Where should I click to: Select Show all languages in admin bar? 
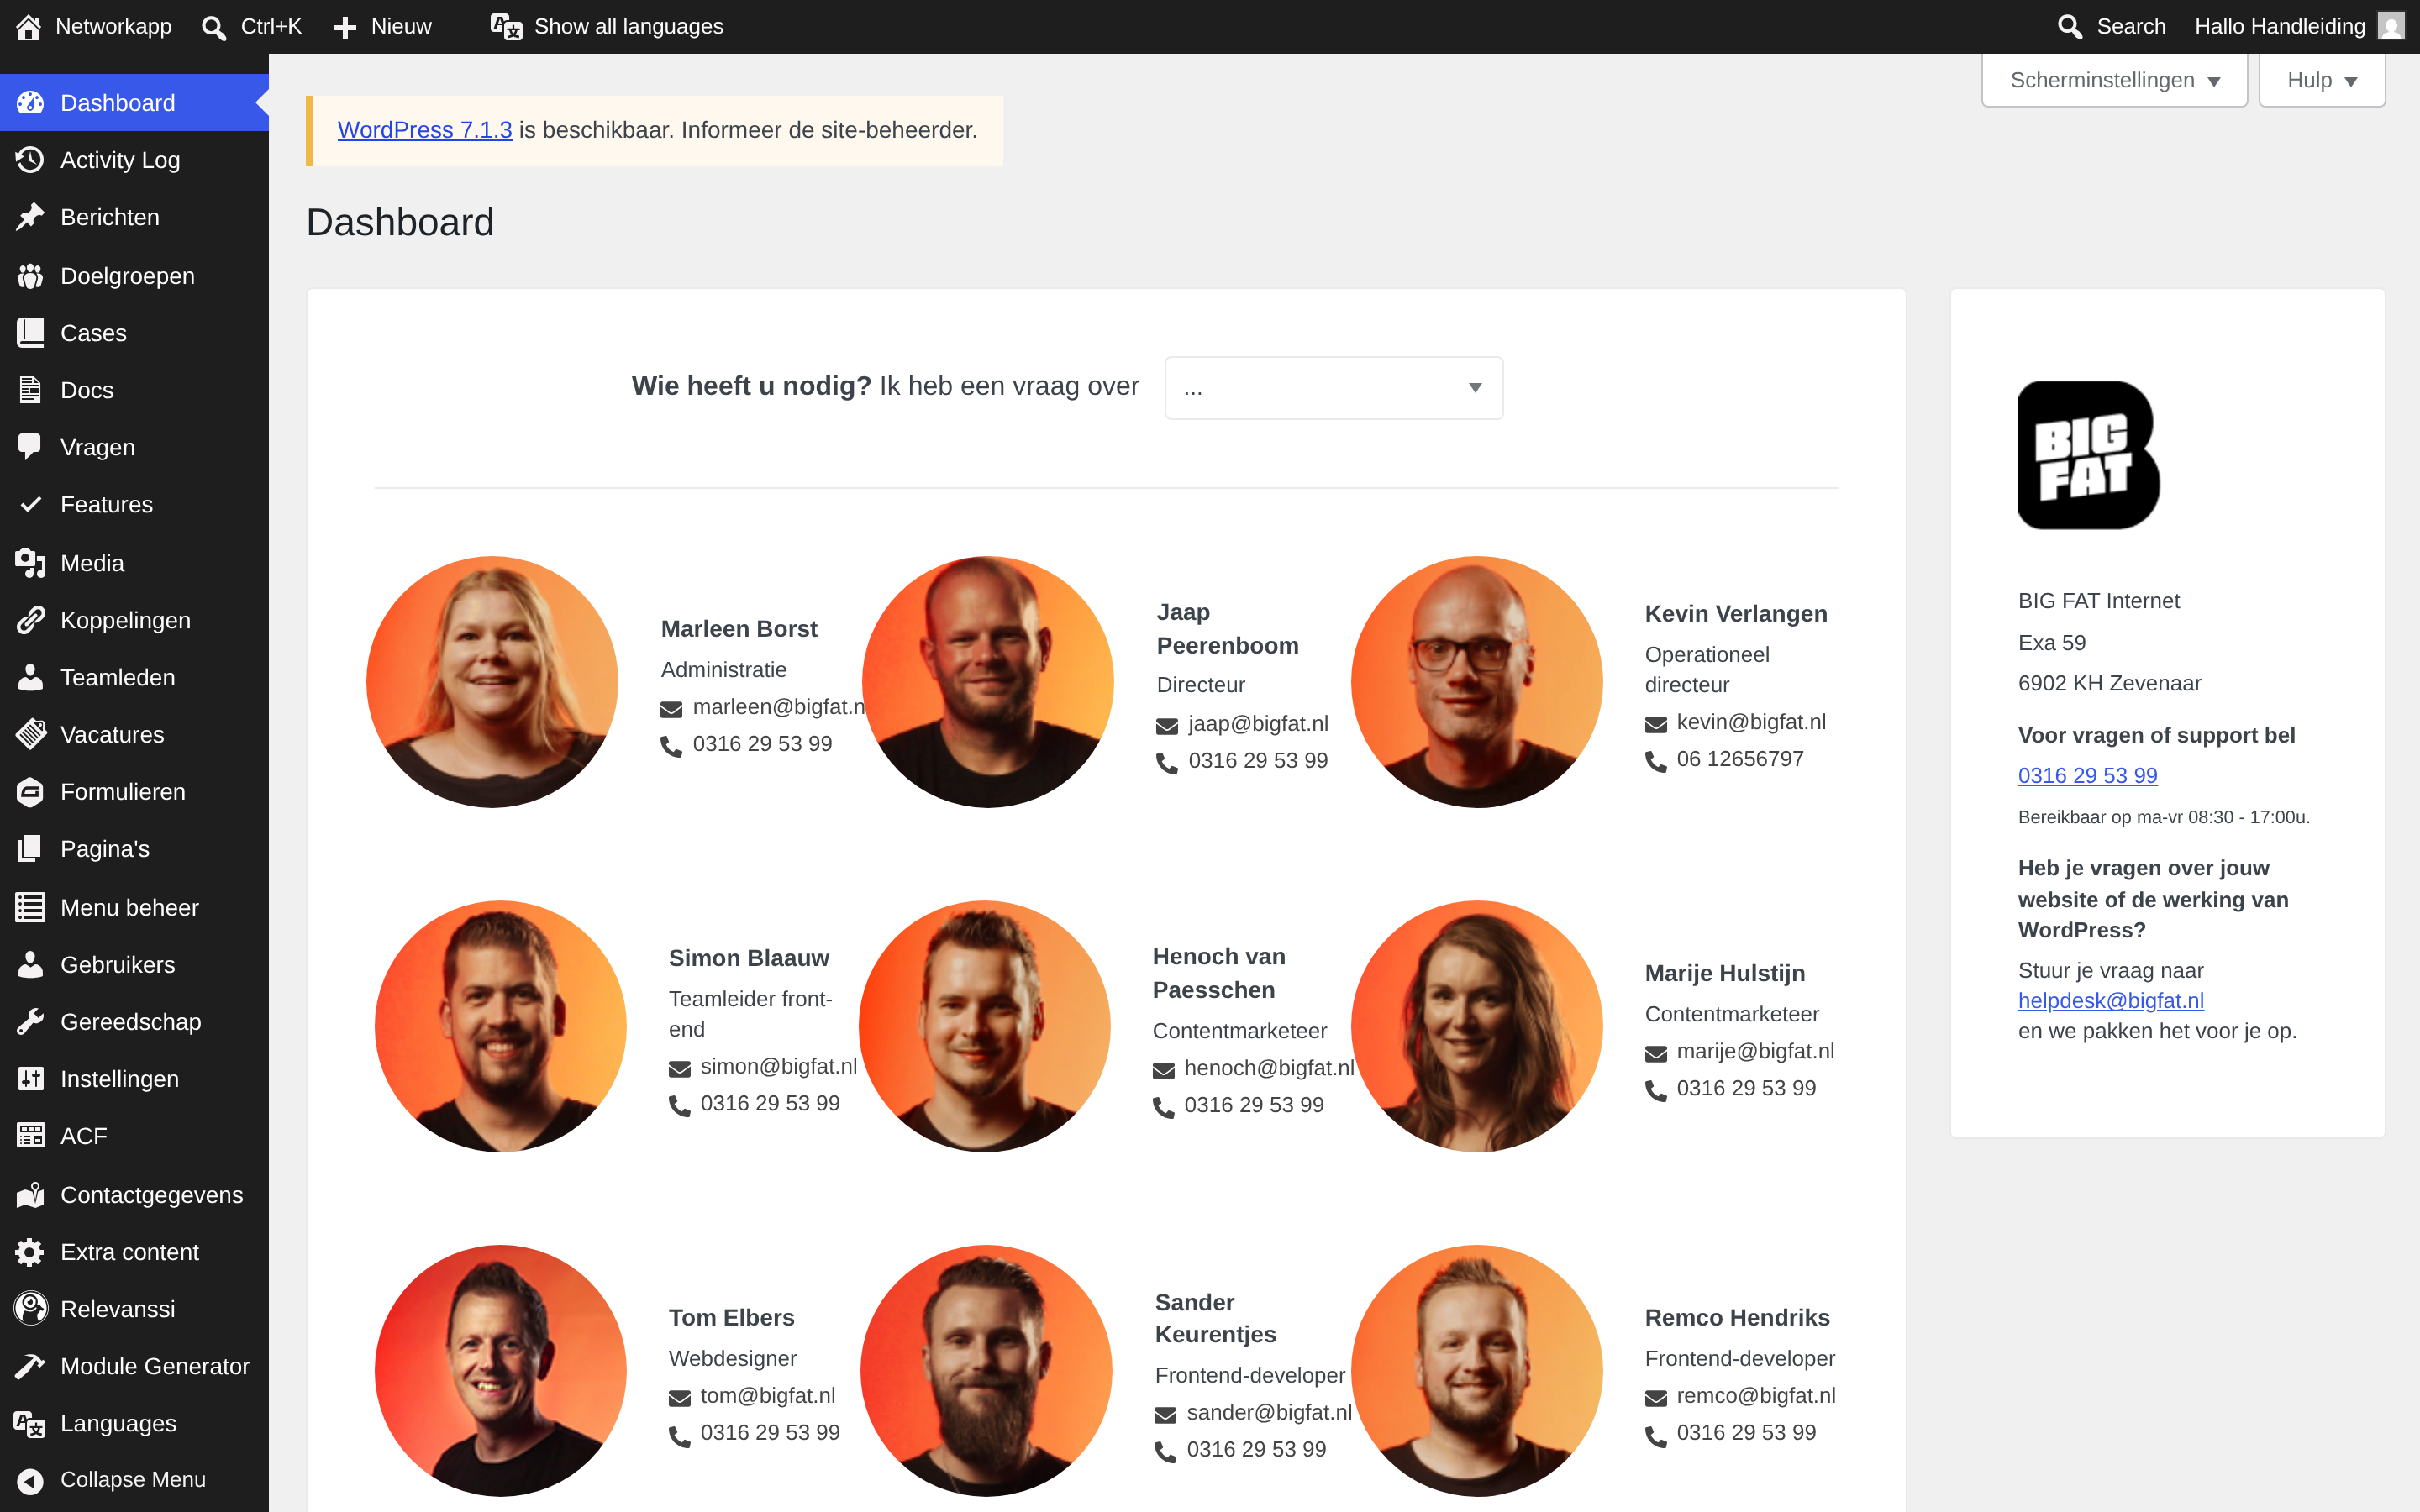pos(607,26)
